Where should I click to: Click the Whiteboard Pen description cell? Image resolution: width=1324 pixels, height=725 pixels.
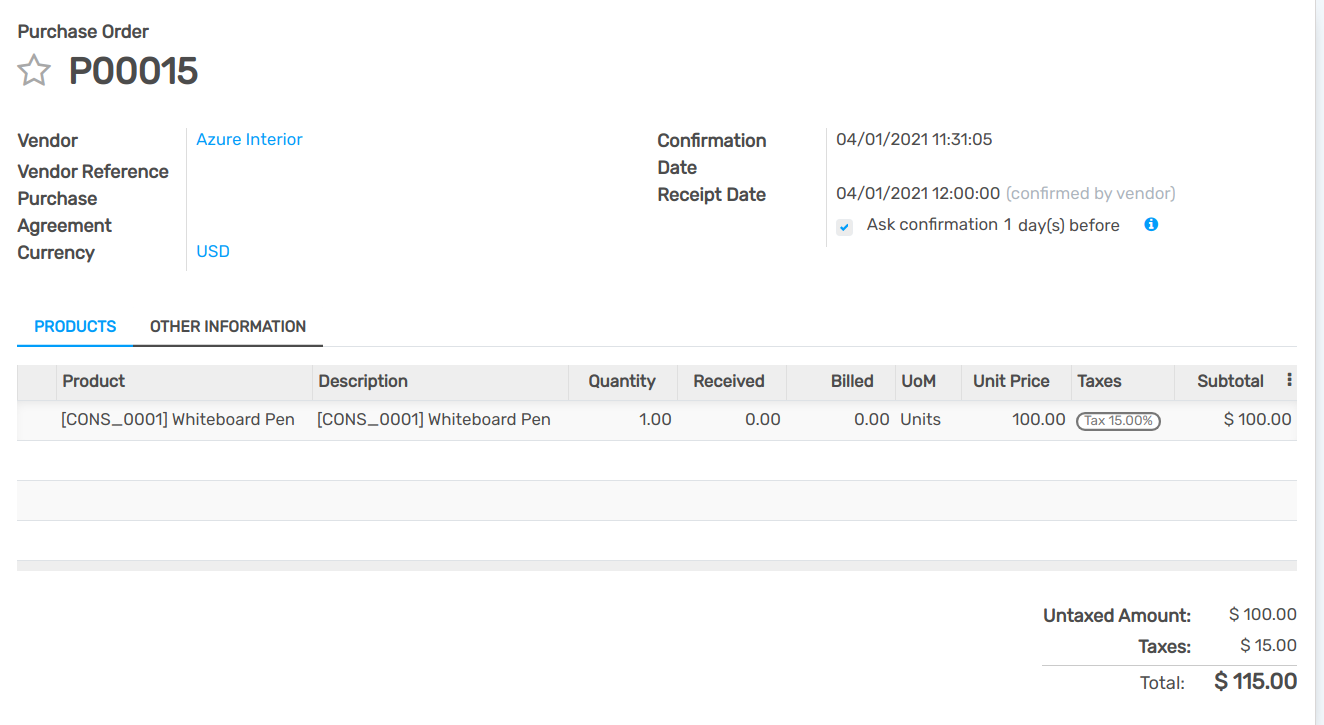[x=434, y=420]
